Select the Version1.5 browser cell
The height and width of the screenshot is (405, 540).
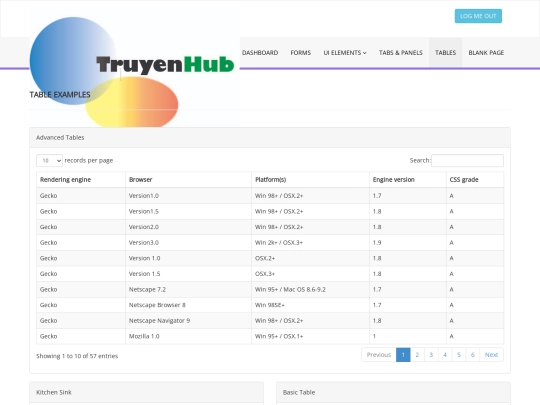tap(188, 211)
